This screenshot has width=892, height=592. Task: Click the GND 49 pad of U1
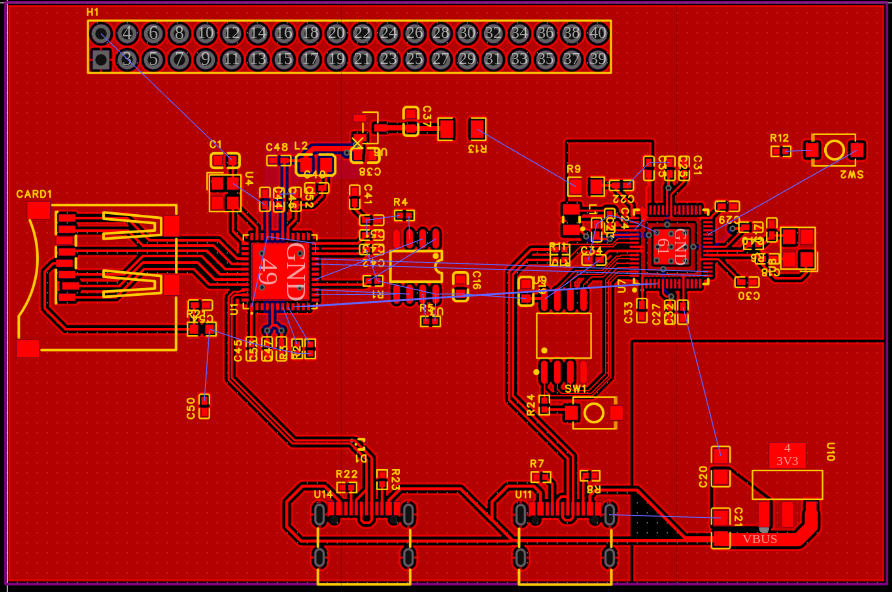[281, 270]
